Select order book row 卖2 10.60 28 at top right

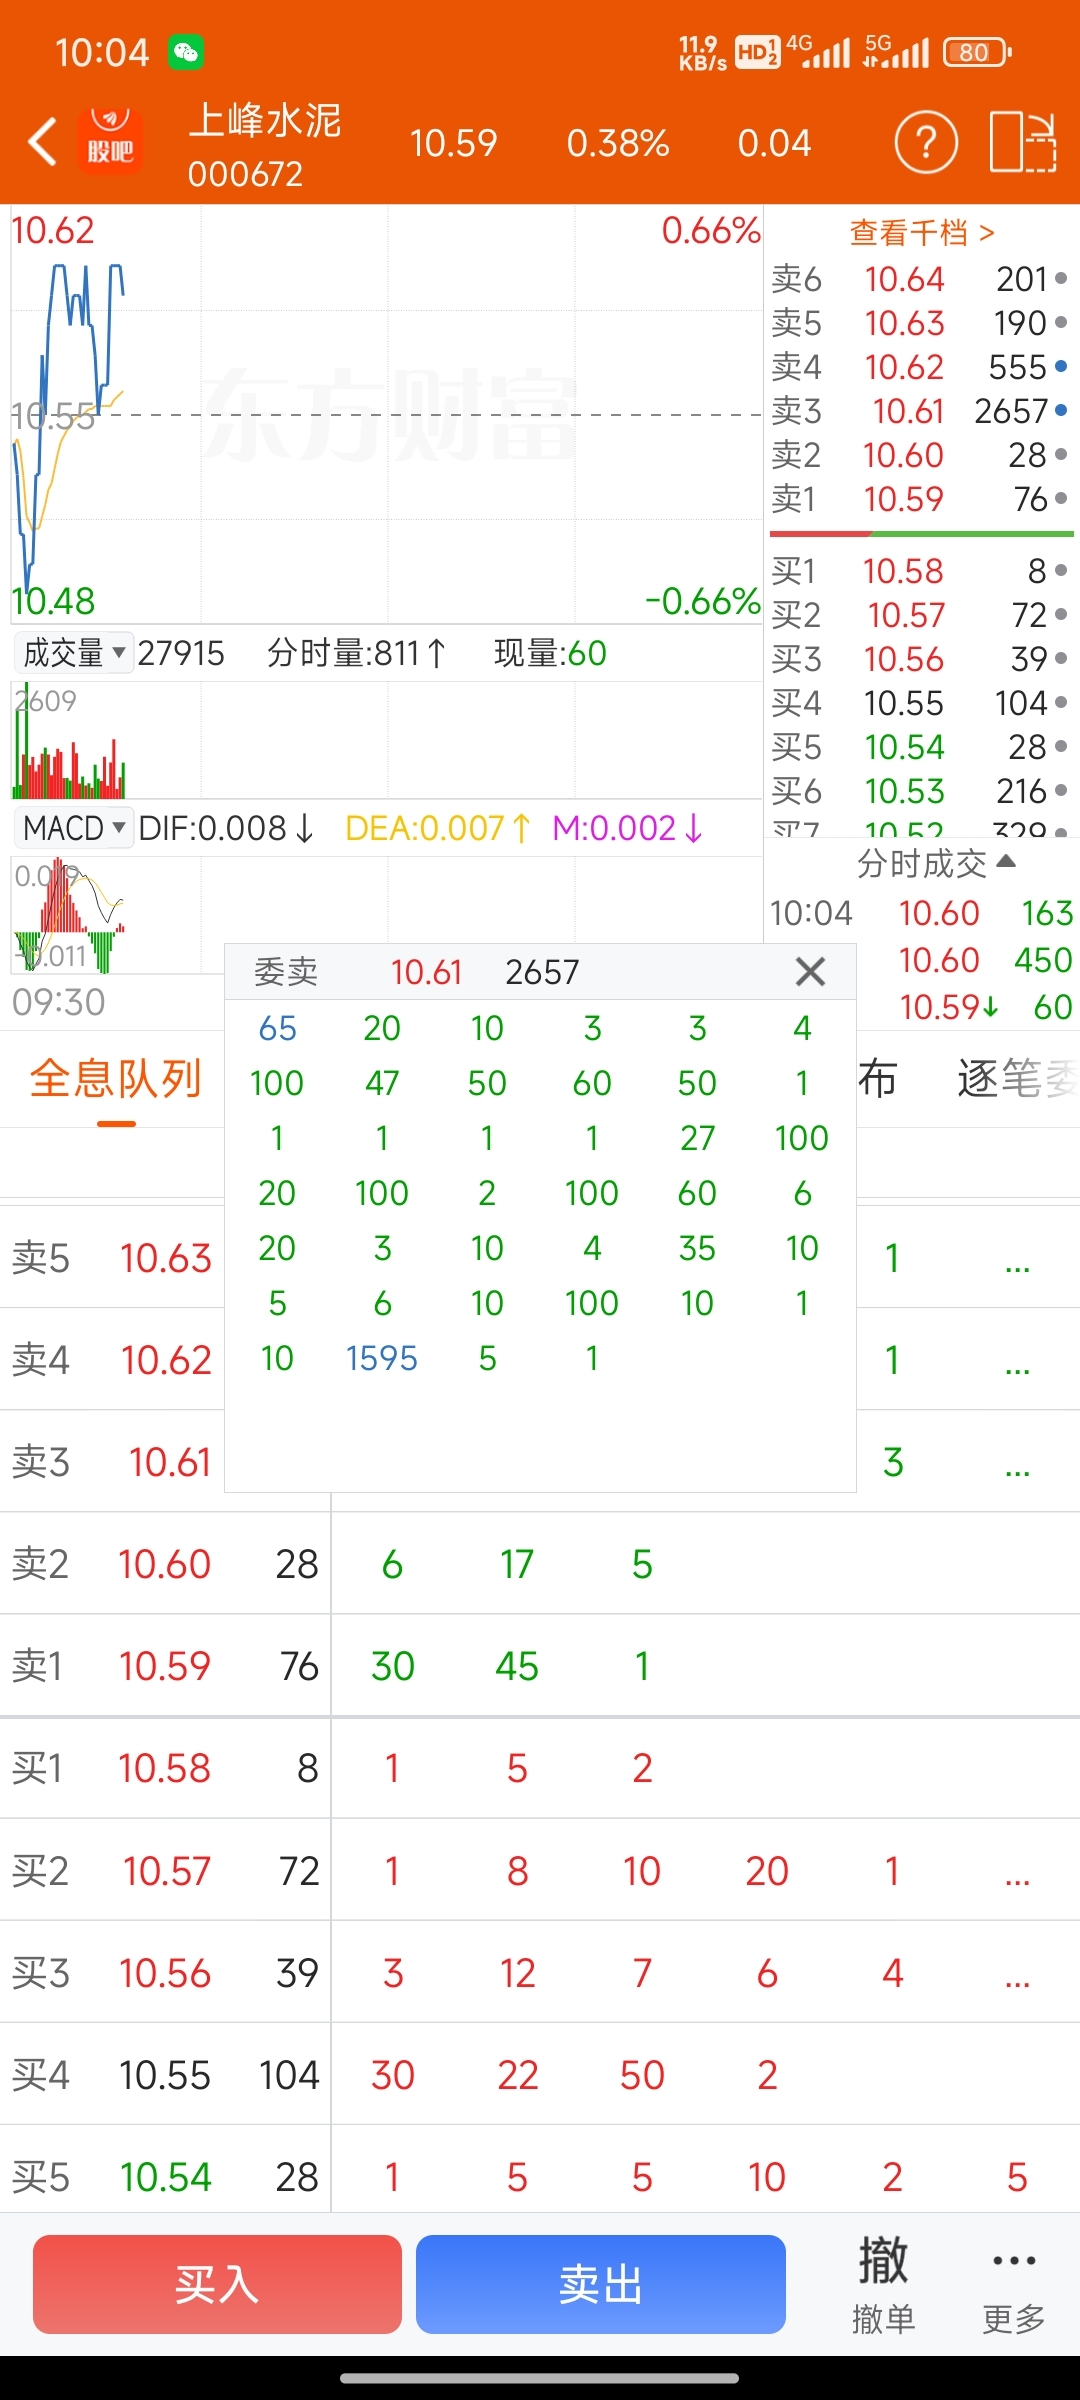(x=920, y=455)
